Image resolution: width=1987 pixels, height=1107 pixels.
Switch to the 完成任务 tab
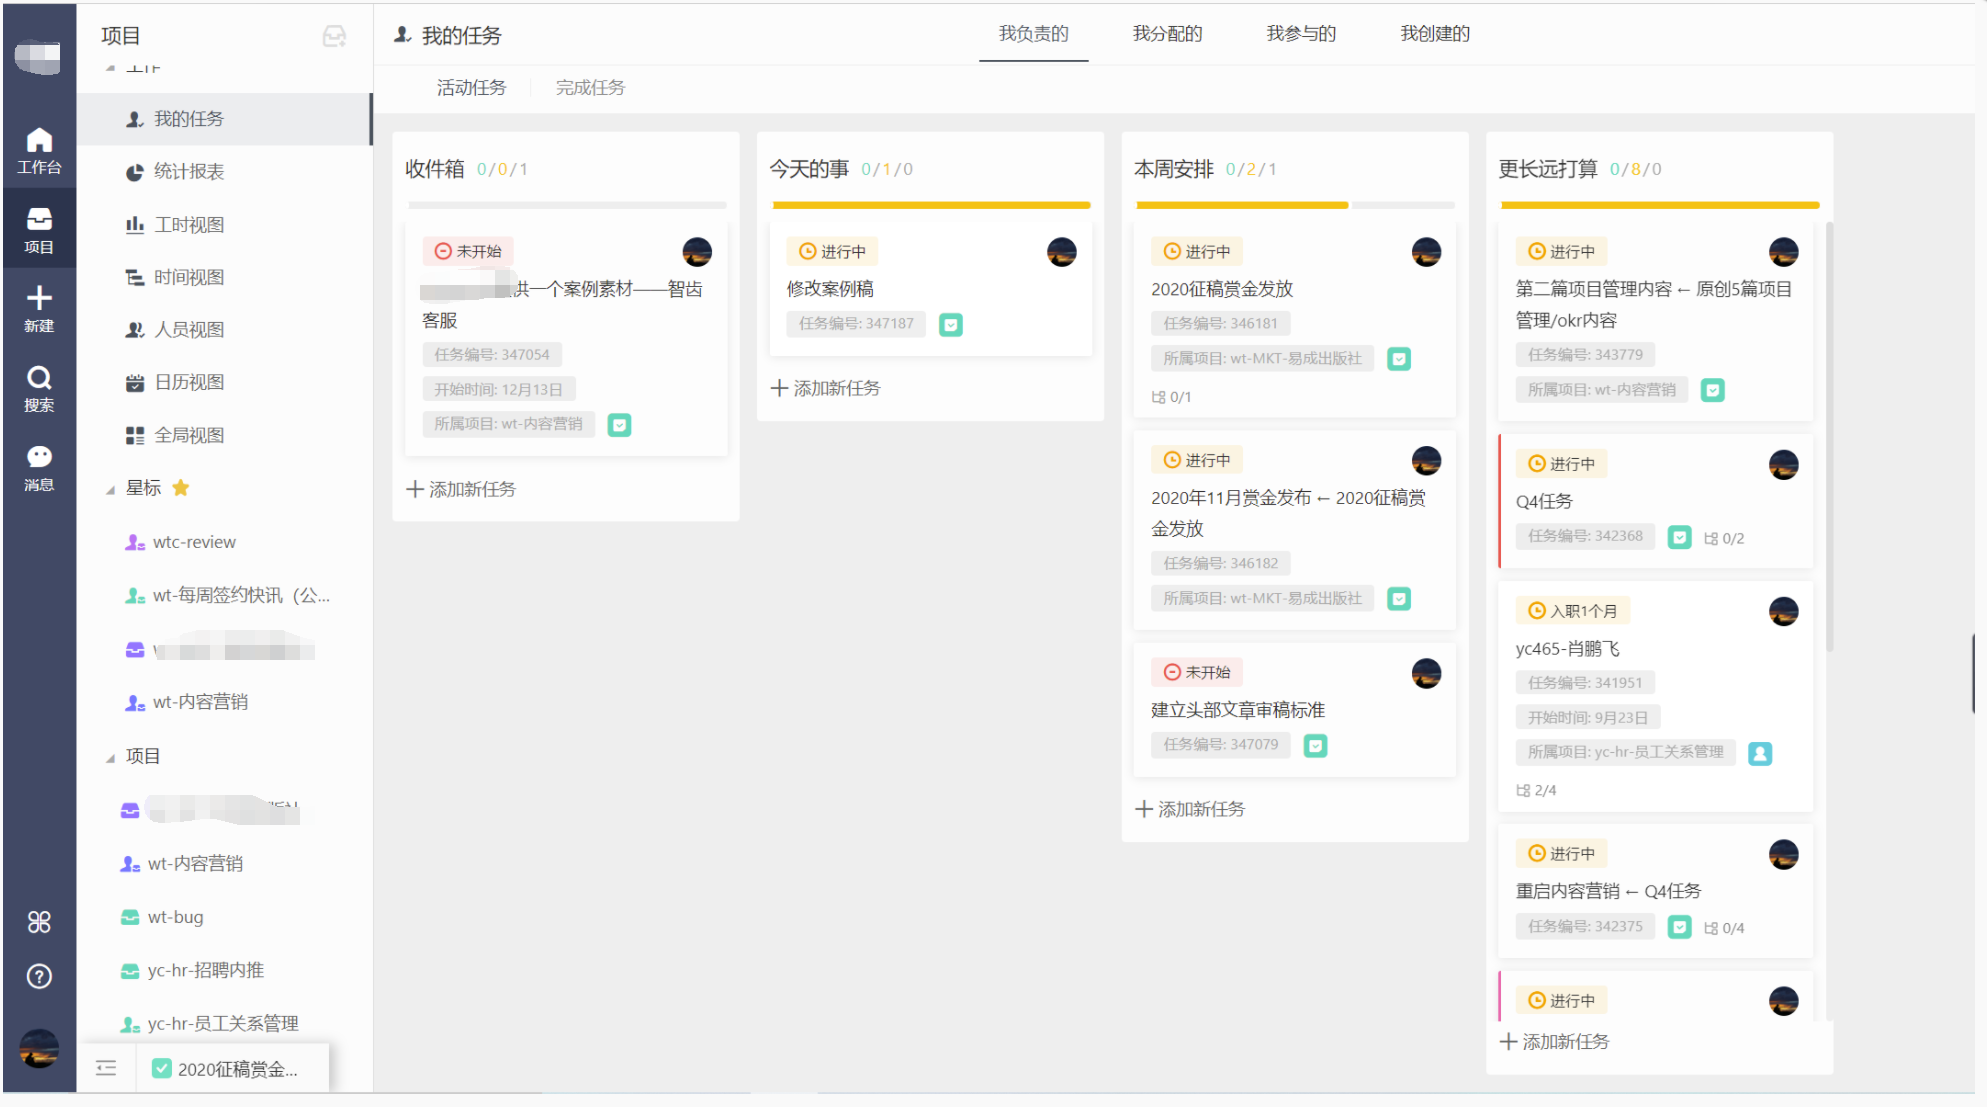(x=590, y=88)
